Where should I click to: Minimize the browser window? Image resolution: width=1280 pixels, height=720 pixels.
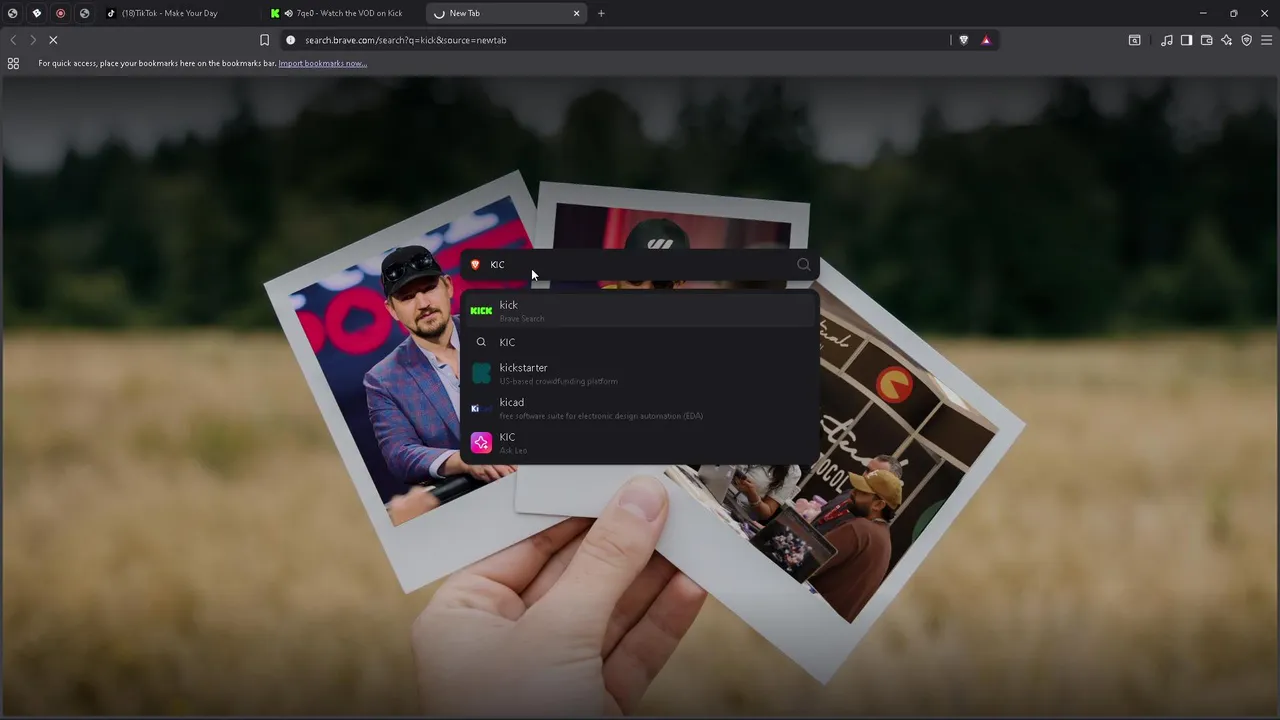1203,13
